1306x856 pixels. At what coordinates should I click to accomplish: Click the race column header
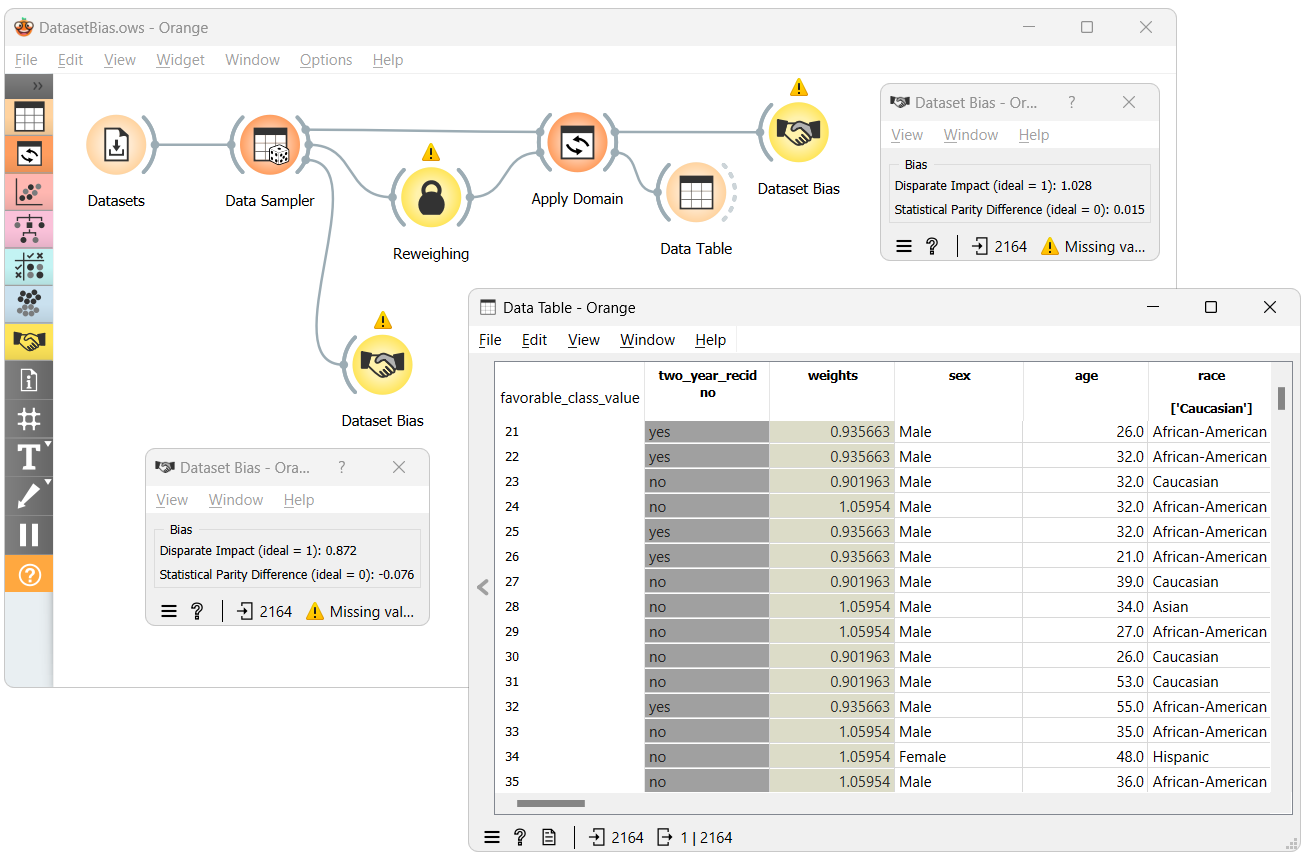1210,391
